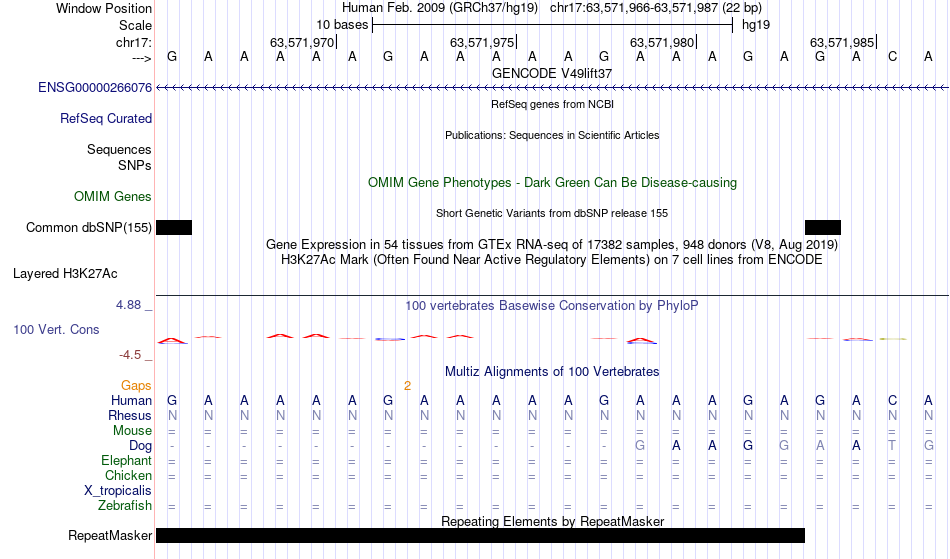
Task: Click the hg19 label beside scale bar
Action: [756, 25]
